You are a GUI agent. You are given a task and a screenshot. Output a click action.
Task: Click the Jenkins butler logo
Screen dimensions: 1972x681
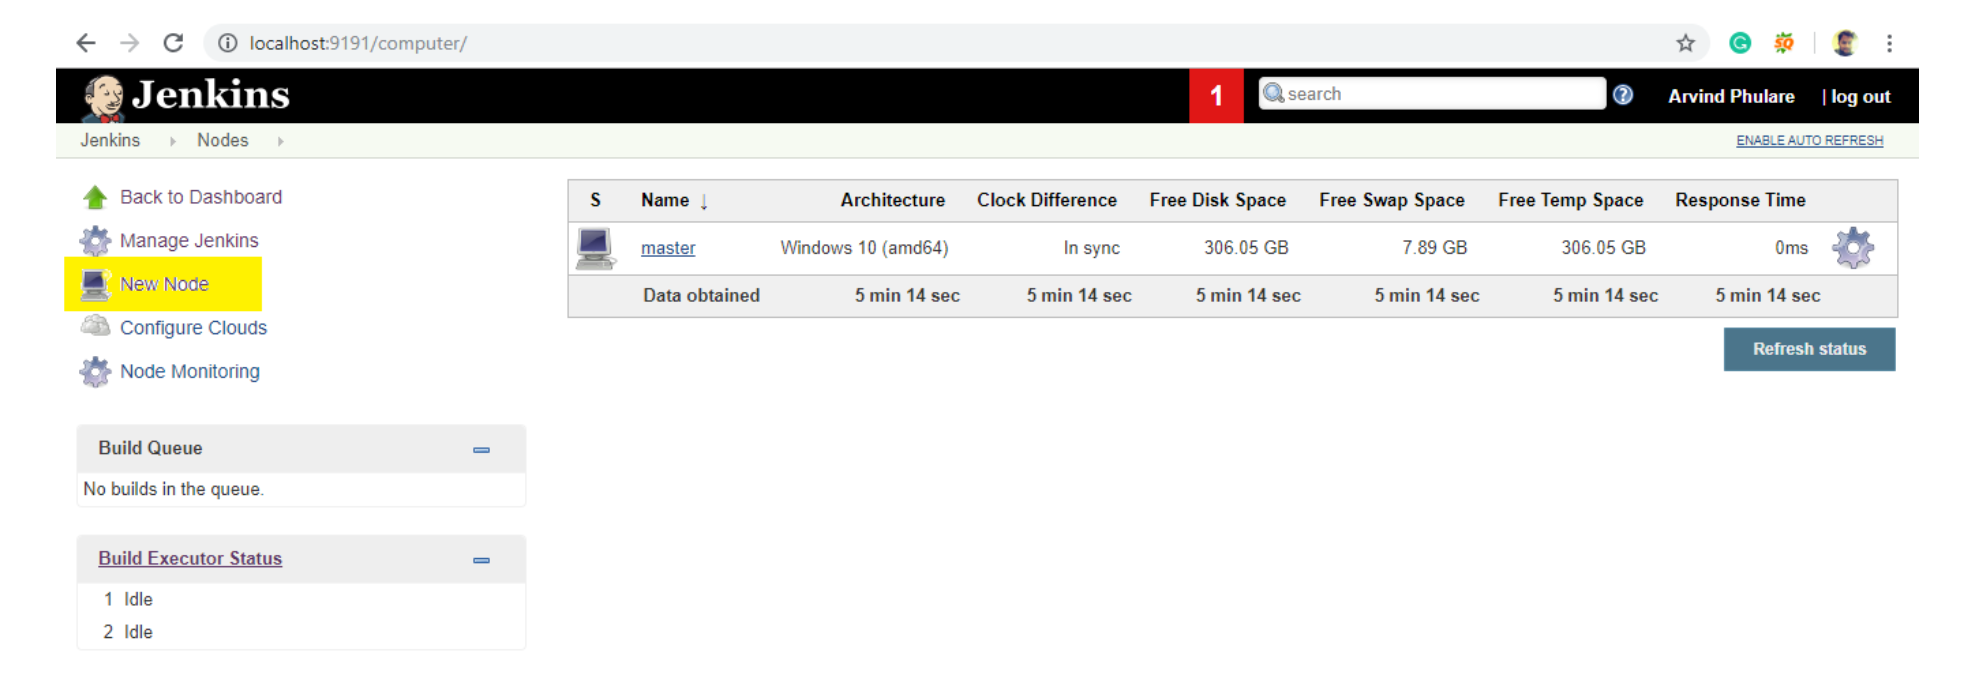(x=103, y=97)
